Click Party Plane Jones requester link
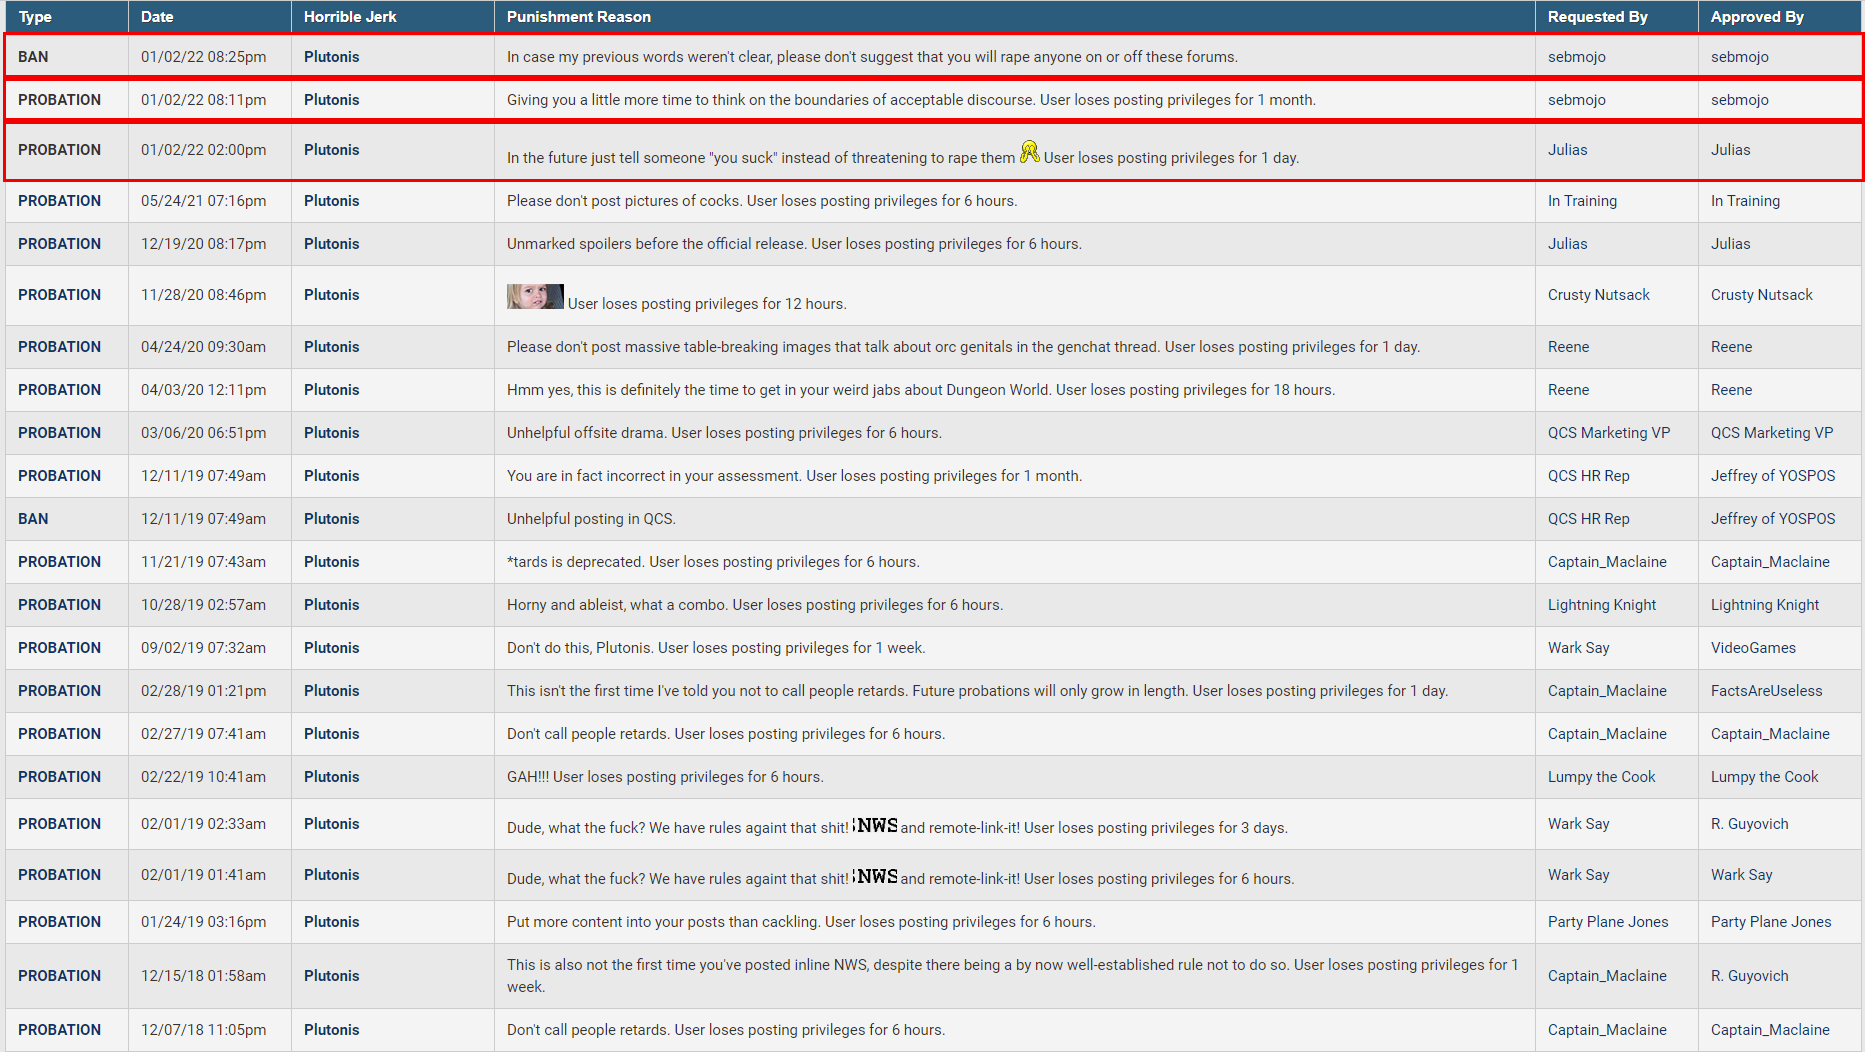The image size is (1865, 1052). pos(1607,922)
